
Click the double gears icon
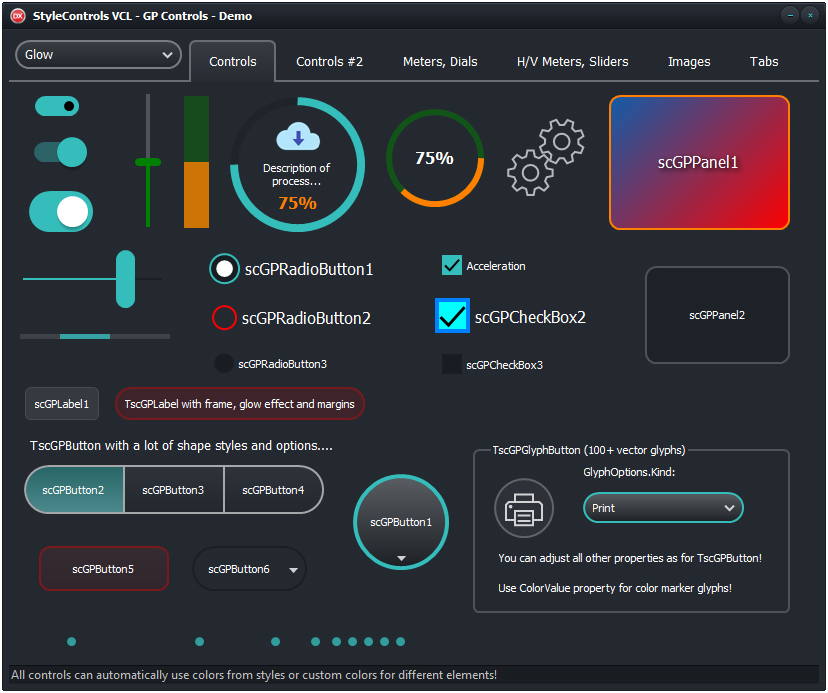545,157
